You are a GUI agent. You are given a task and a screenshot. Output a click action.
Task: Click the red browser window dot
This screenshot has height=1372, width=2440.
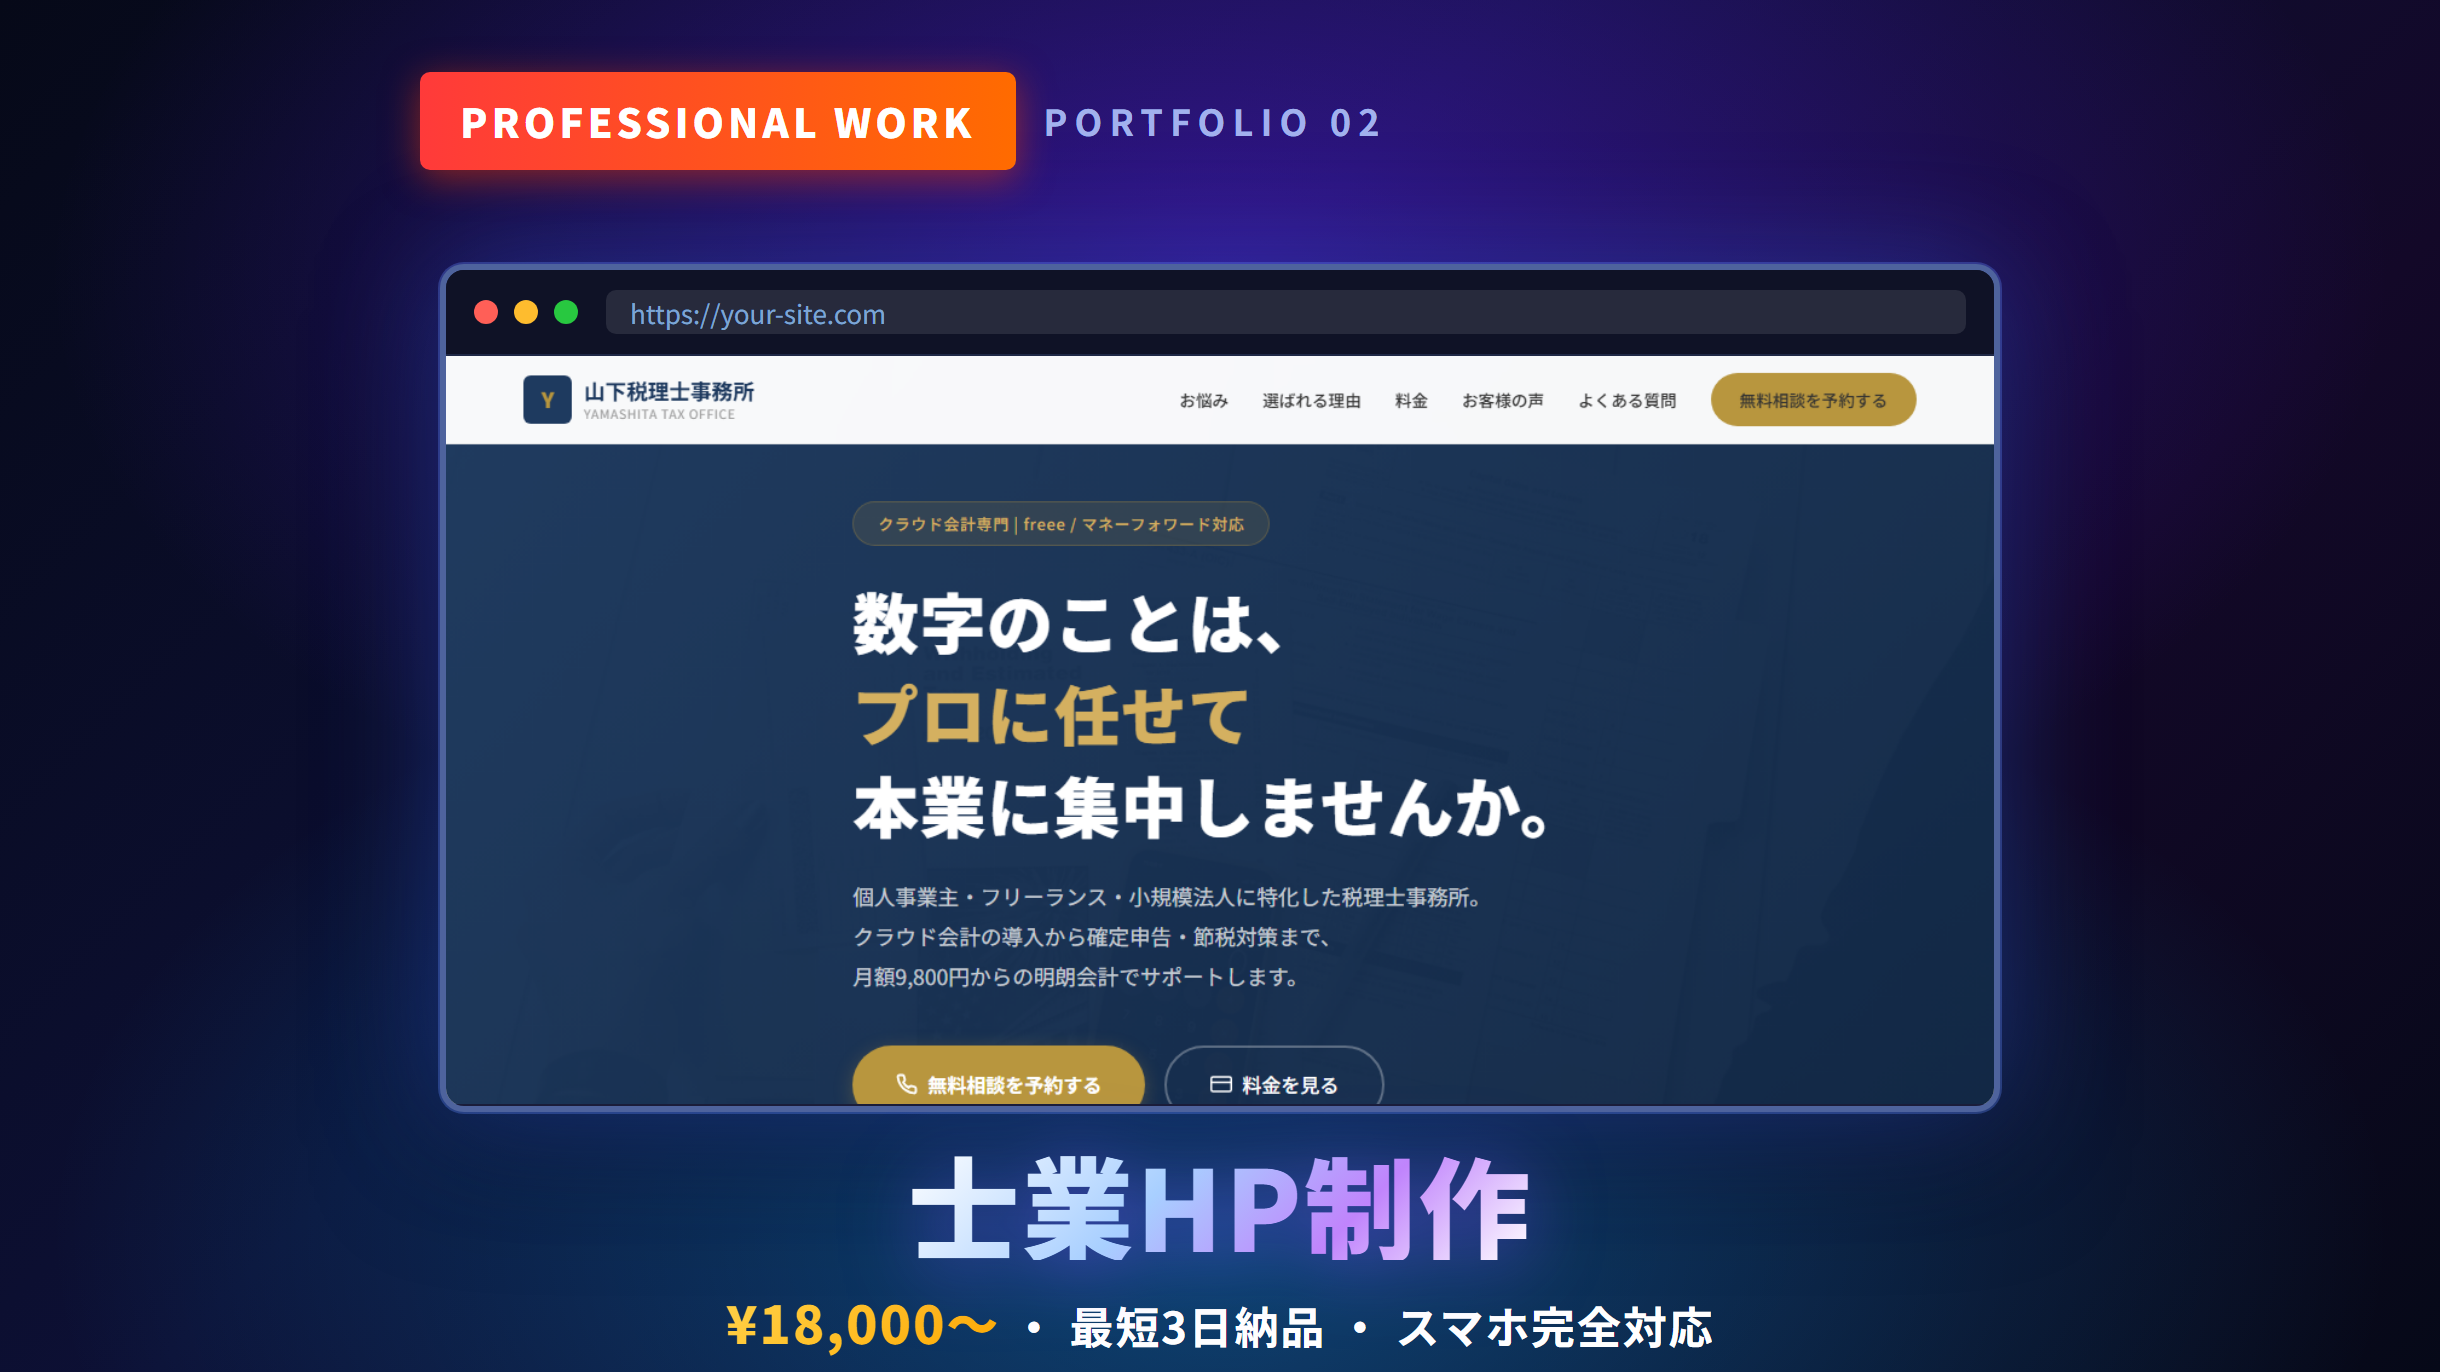click(x=487, y=313)
